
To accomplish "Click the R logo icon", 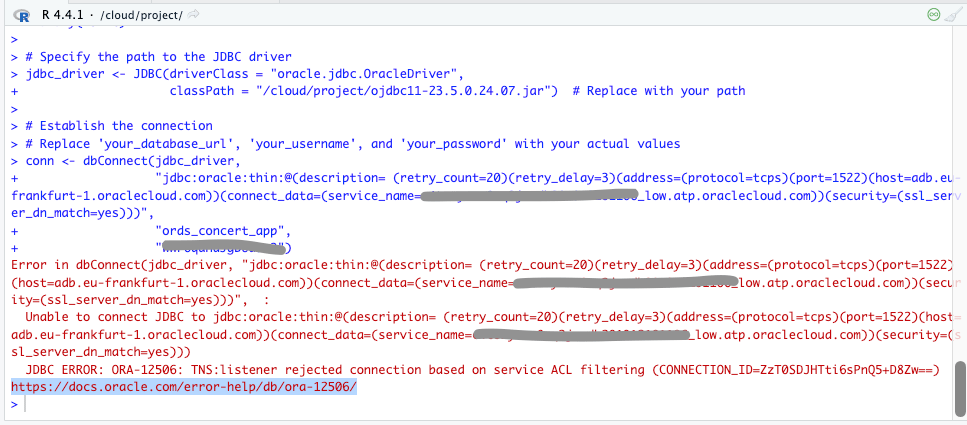I will tap(21, 14).
